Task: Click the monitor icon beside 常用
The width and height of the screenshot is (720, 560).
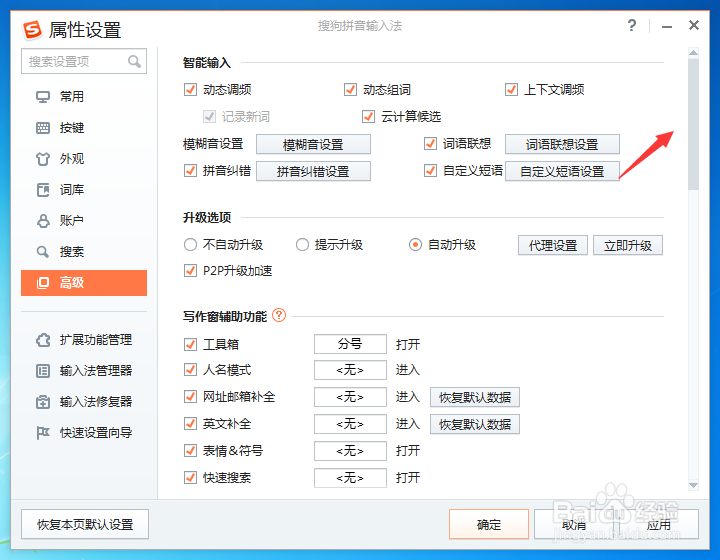Action: [43, 97]
